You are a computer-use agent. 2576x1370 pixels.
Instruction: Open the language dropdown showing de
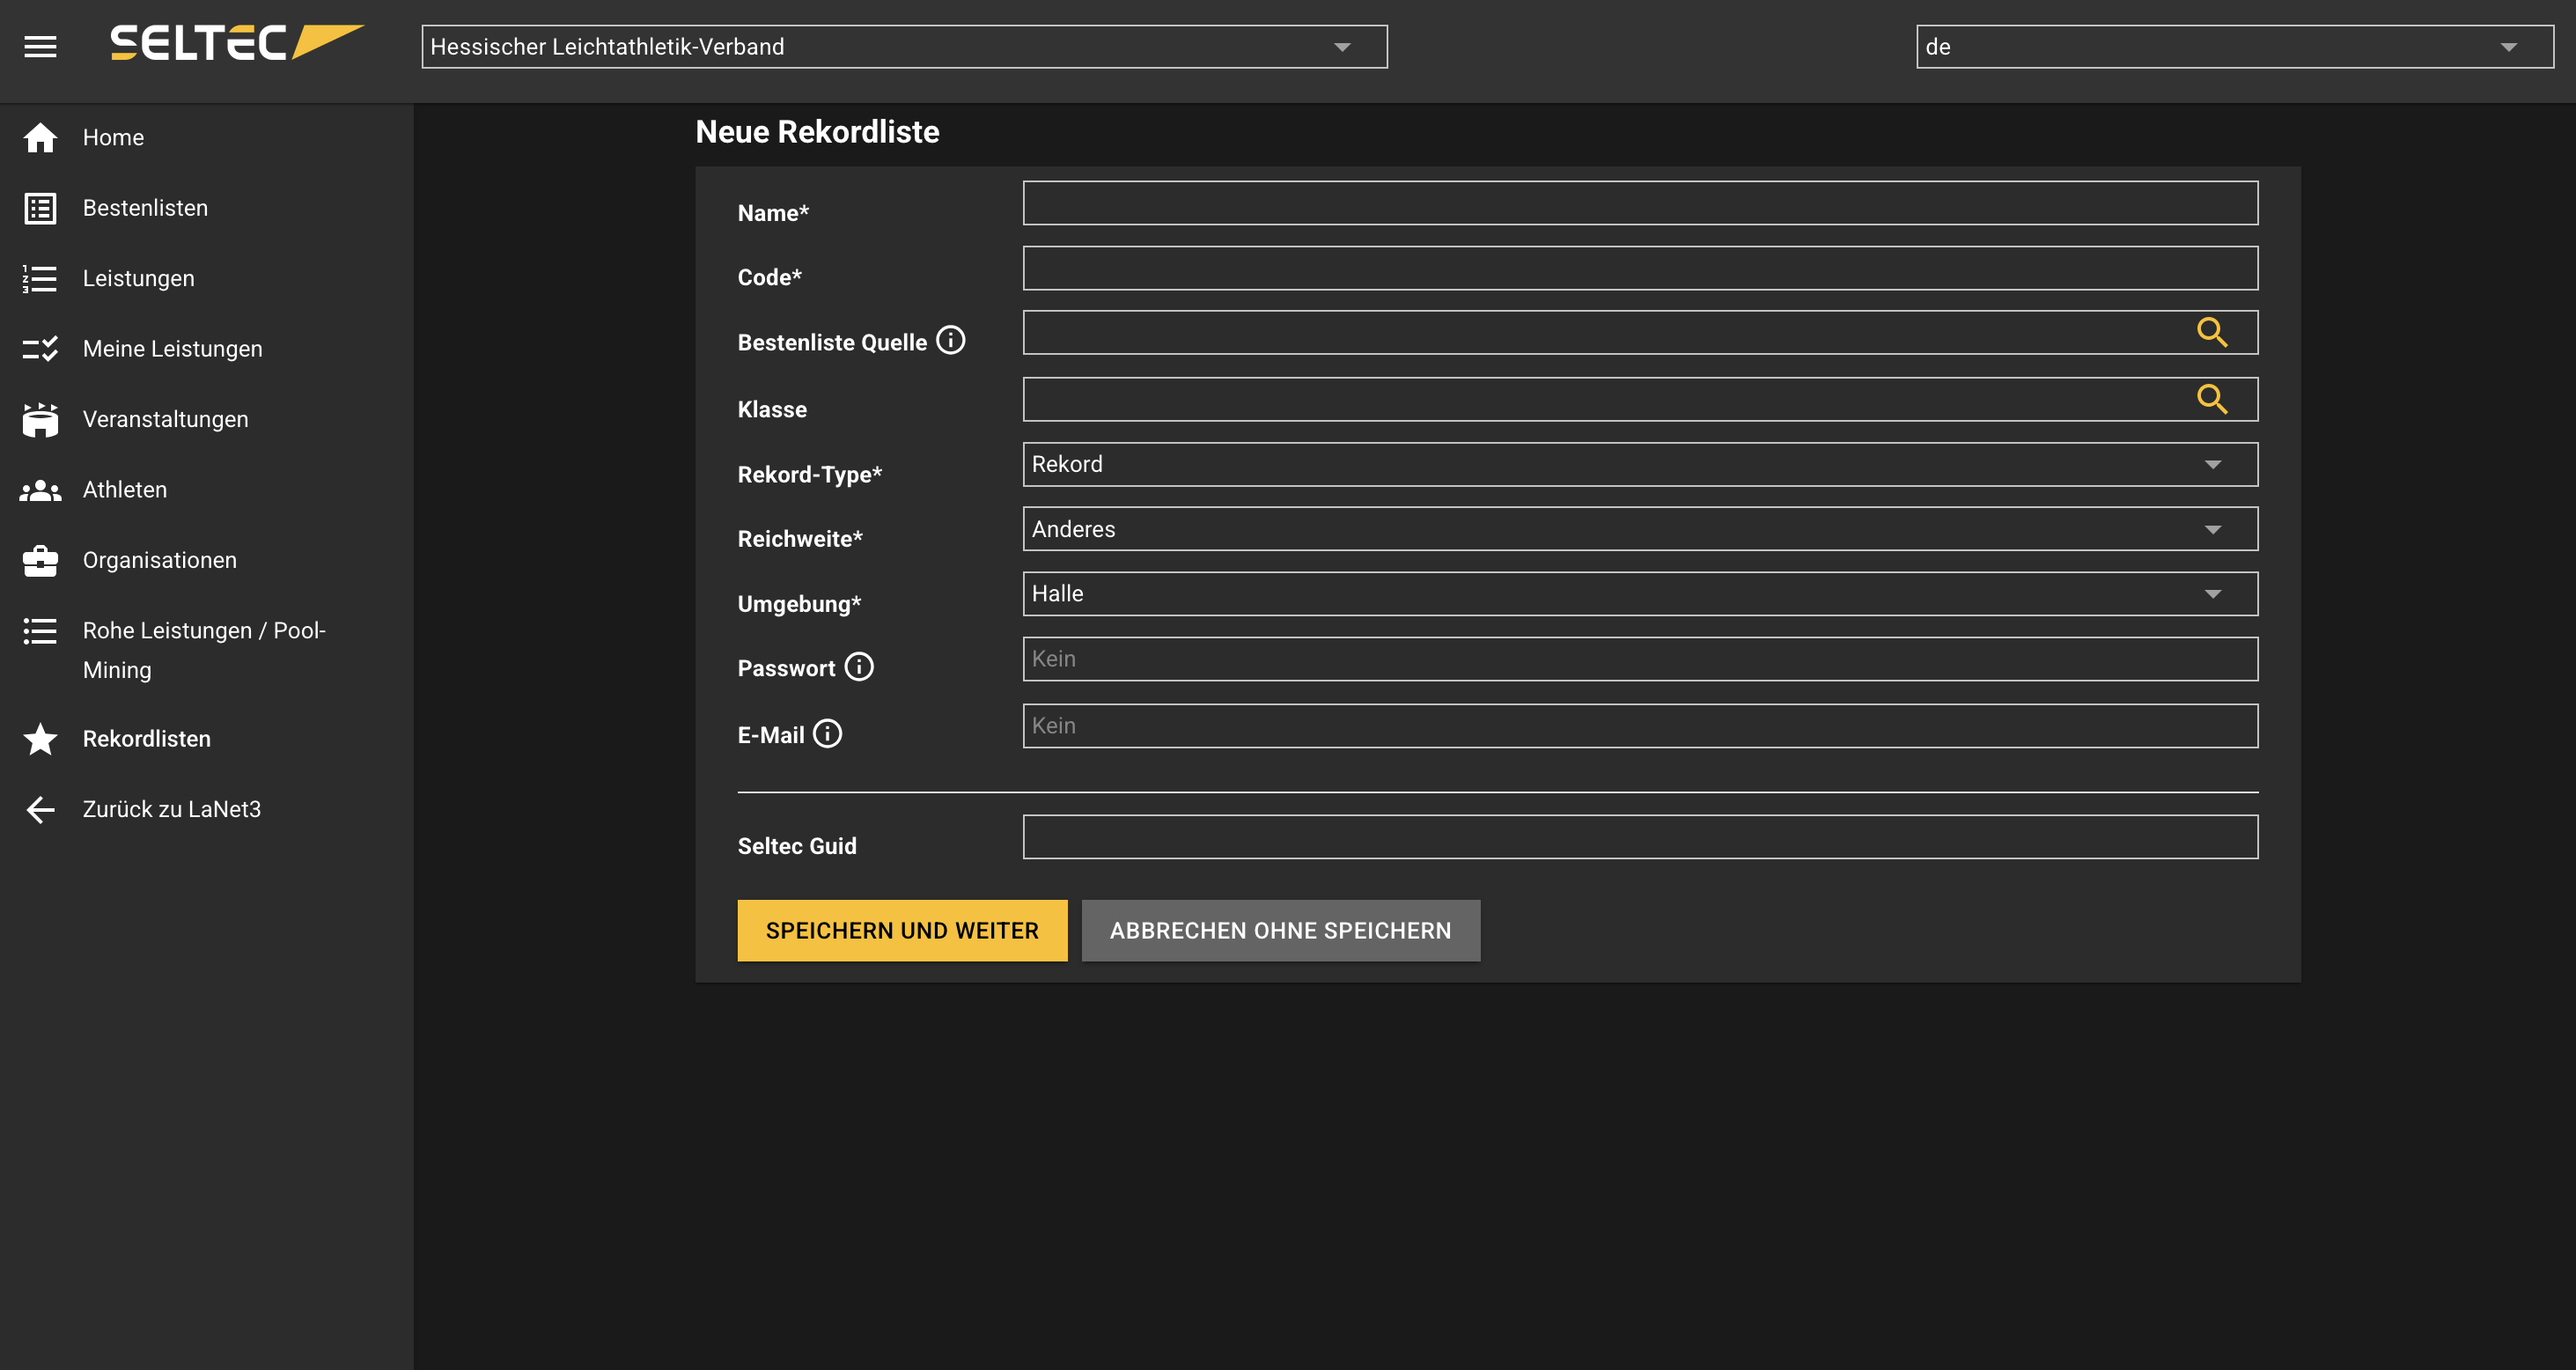pos(2234,47)
